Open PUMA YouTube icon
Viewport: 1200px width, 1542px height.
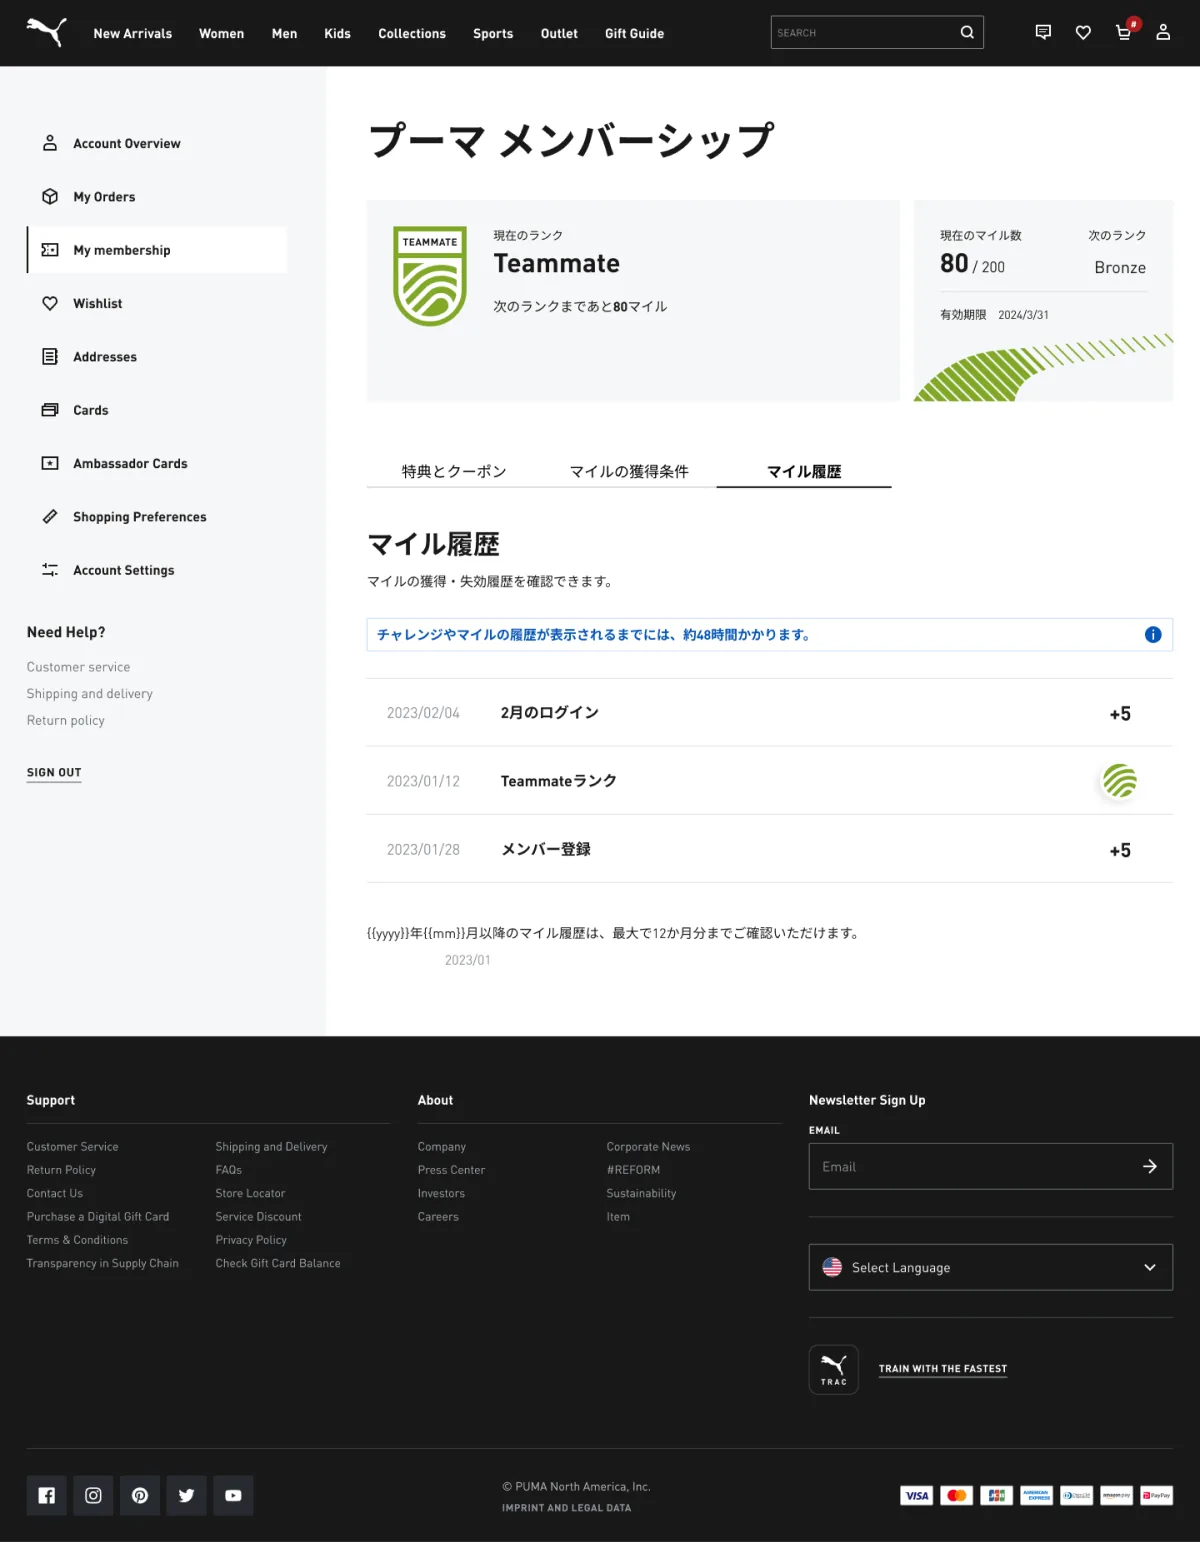click(x=233, y=1496)
